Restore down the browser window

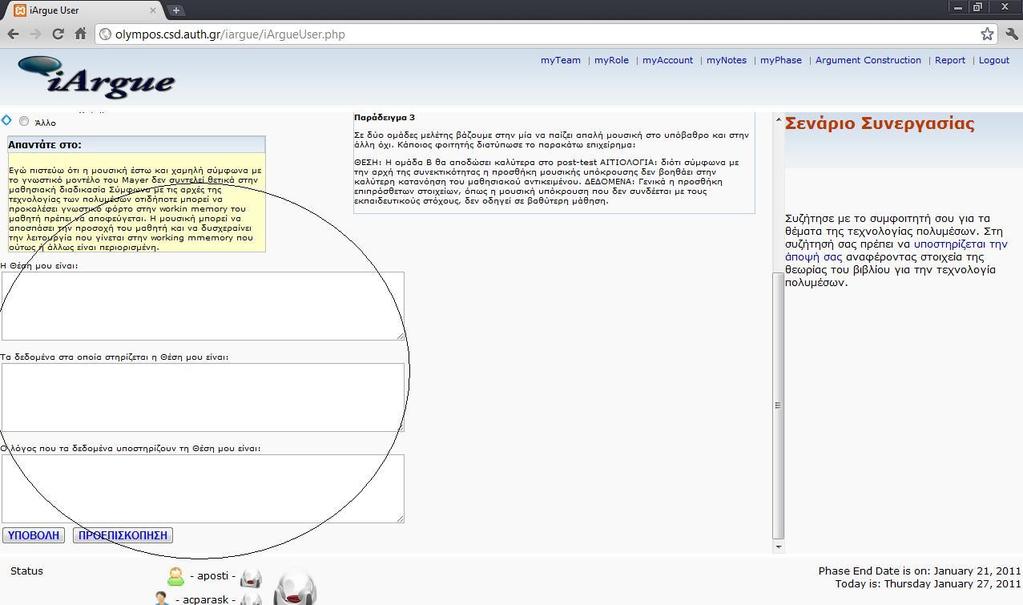point(977,8)
